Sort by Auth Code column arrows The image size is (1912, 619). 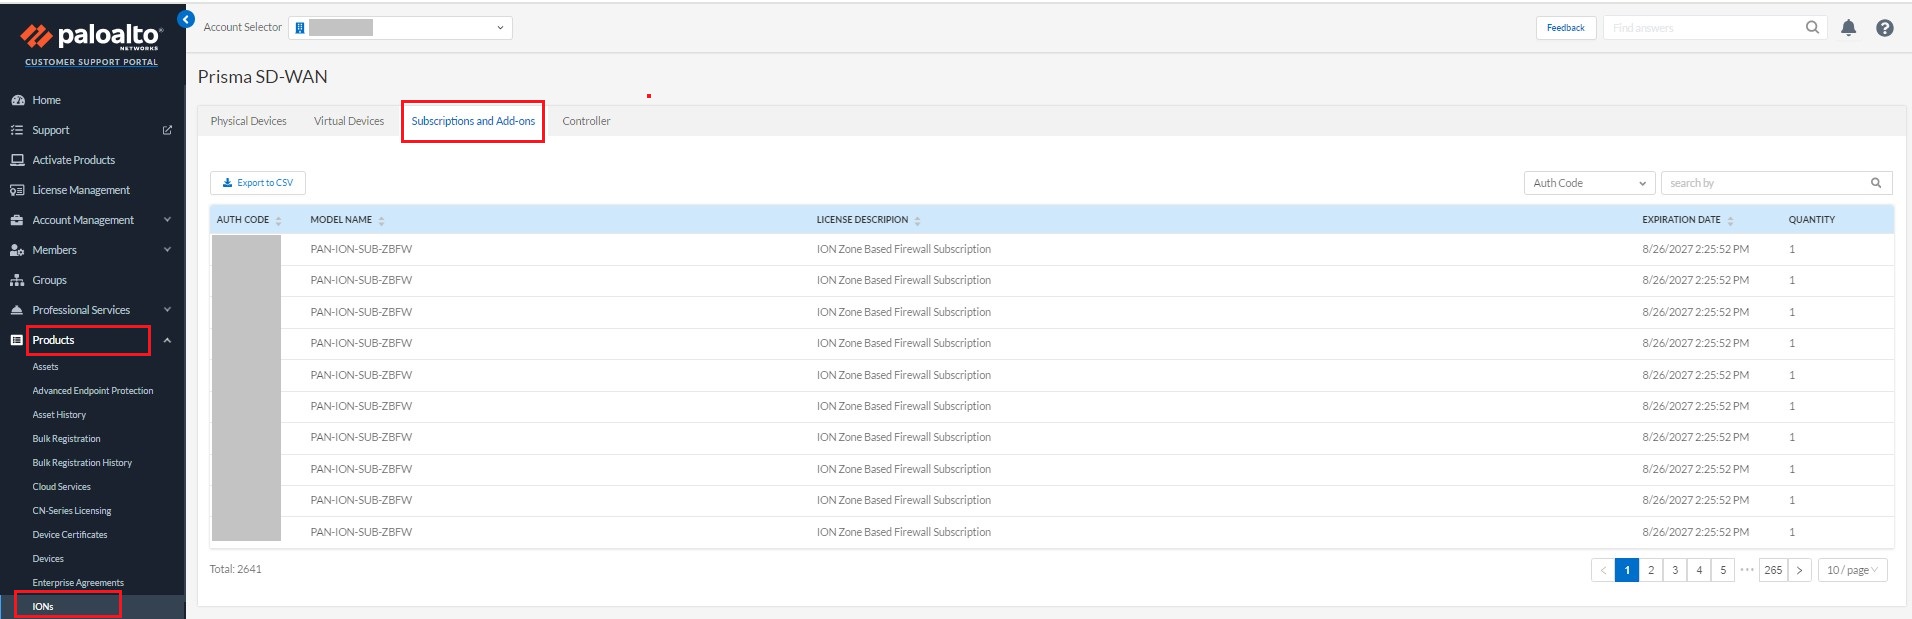point(279,221)
